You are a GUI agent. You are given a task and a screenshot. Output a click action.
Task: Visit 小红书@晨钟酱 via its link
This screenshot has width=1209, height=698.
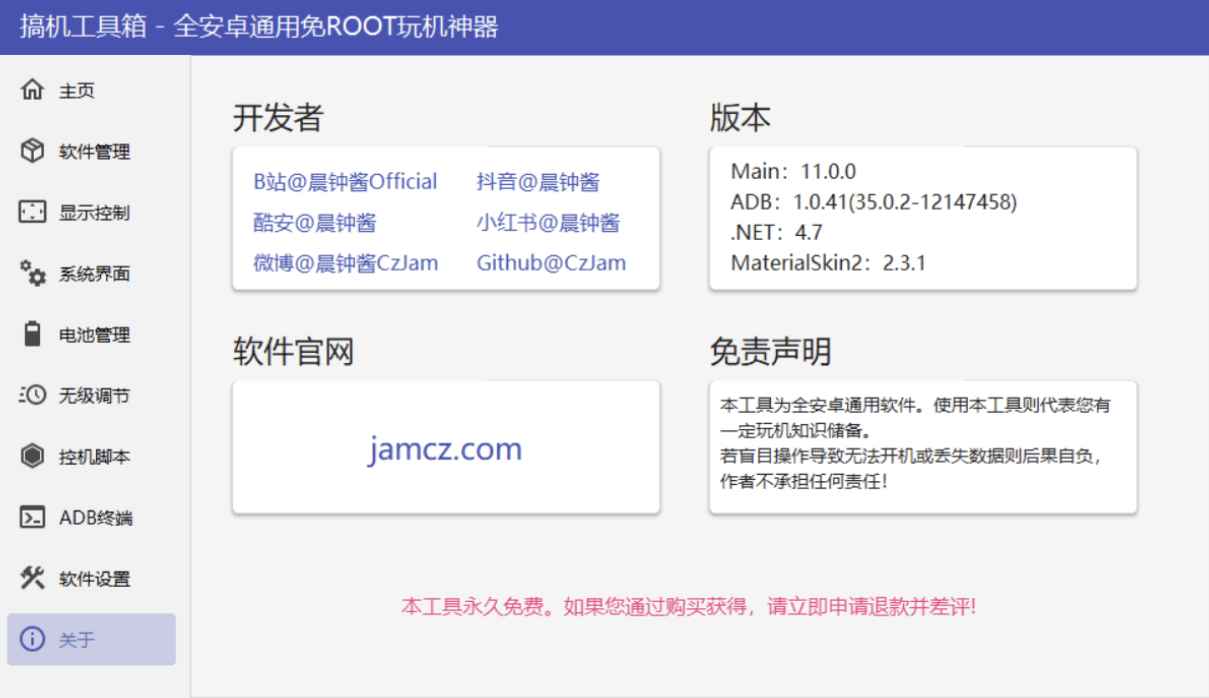tap(550, 222)
